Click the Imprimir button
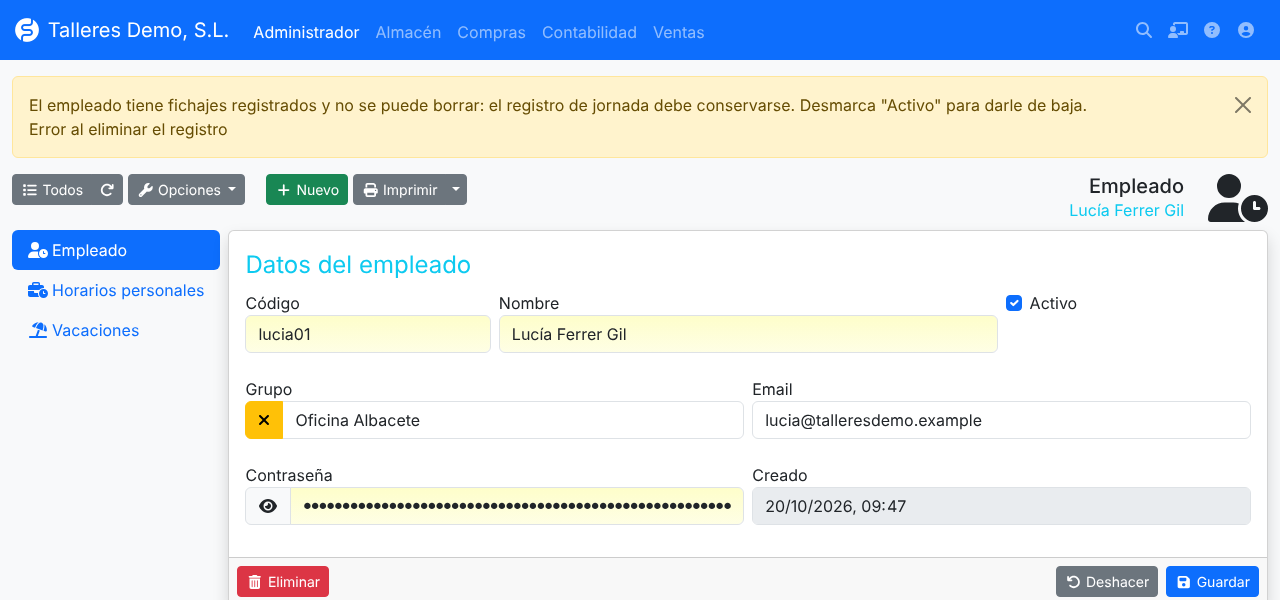The image size is (1280, 600). point(399,190)
